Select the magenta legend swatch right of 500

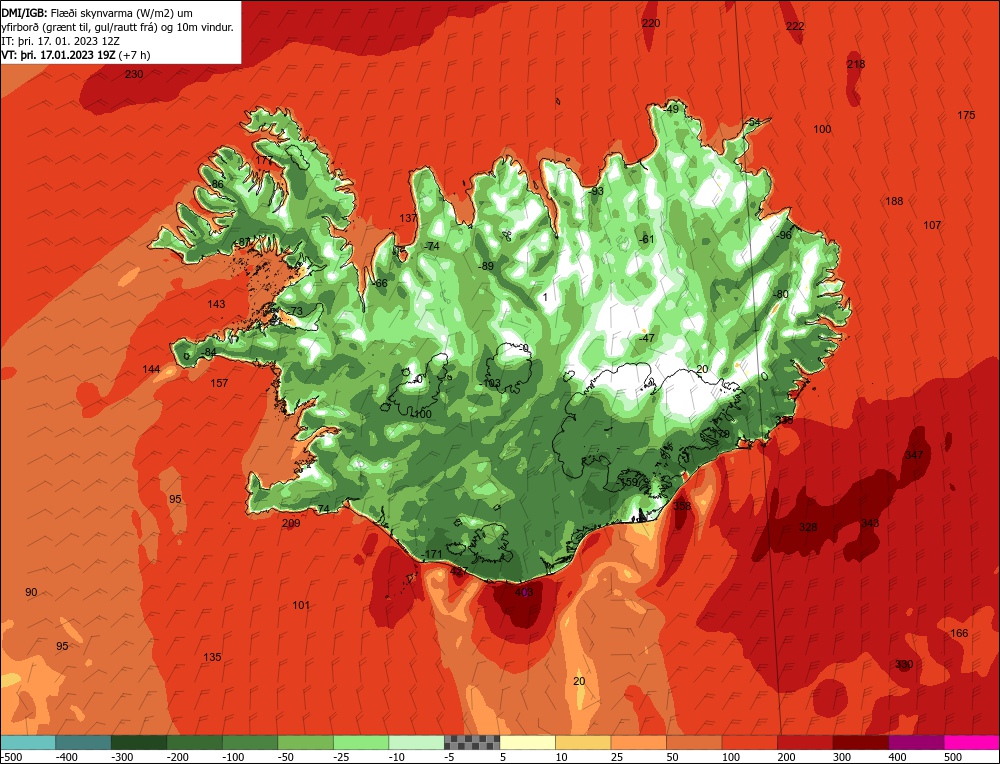[x=971, y=742]
